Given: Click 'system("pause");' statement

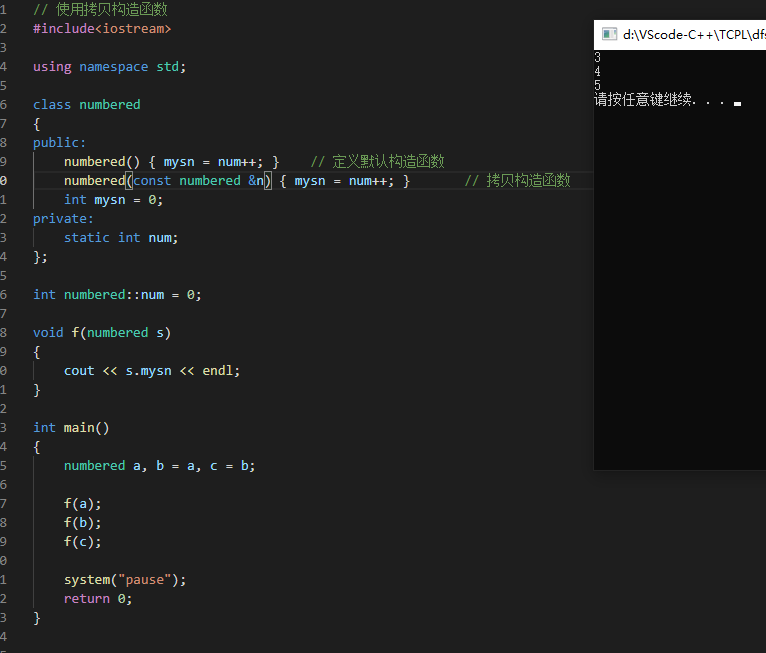Looking at the screenshot, I should point(125,580).
